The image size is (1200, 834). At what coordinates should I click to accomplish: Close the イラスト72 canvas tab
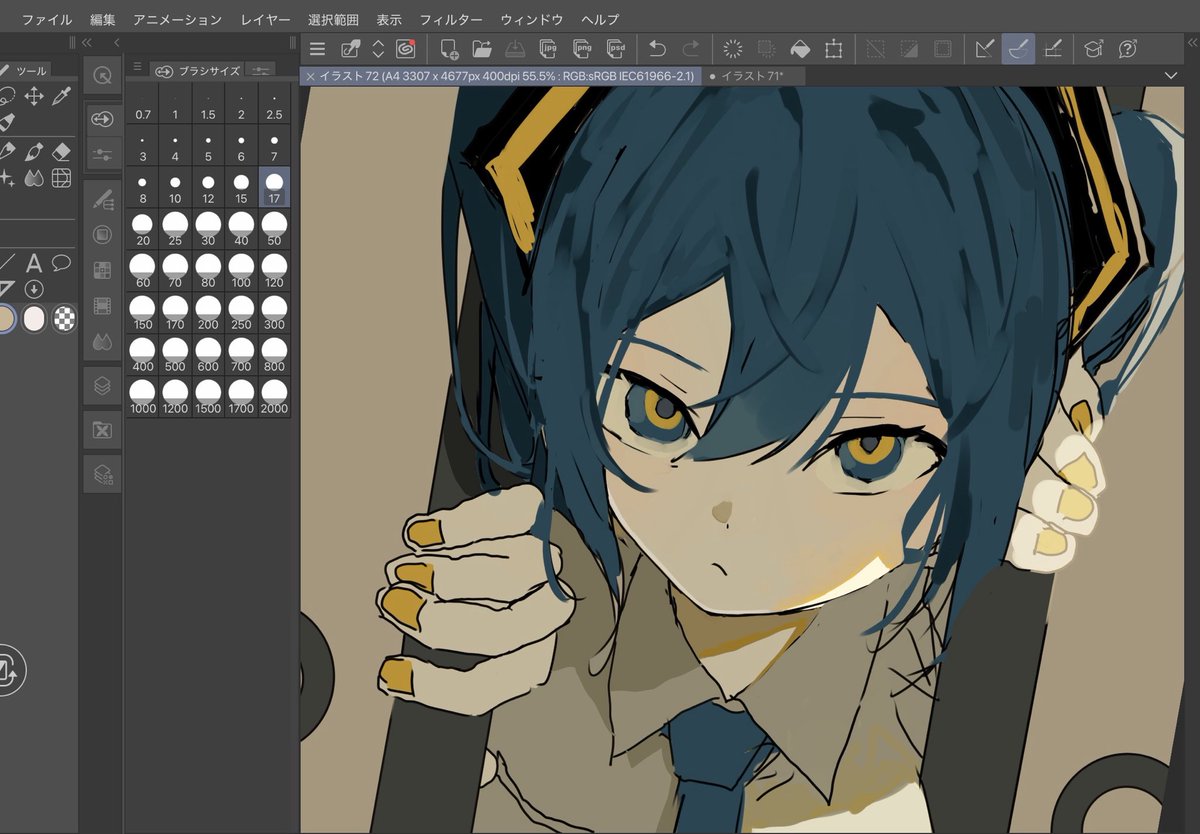(x=311, y=76)
